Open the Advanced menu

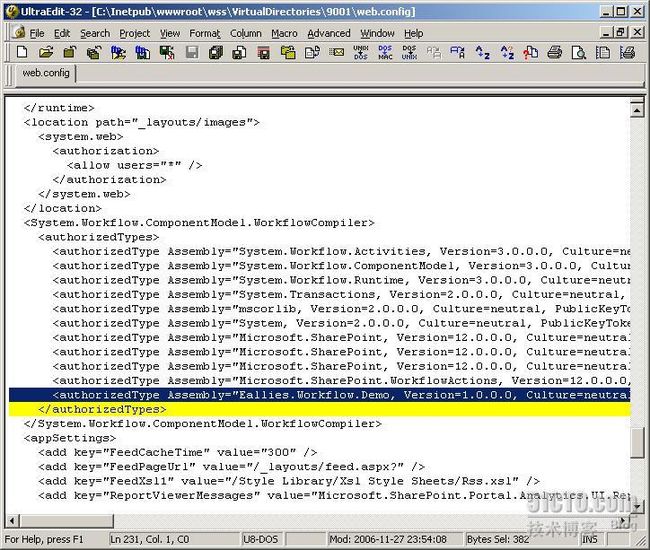[329, 33]
